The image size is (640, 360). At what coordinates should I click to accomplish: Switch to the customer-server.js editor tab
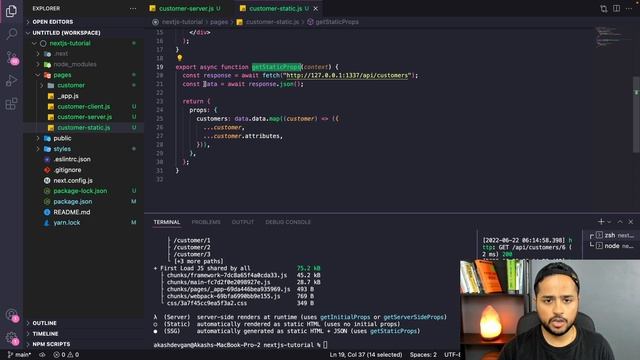coord(186,9)
